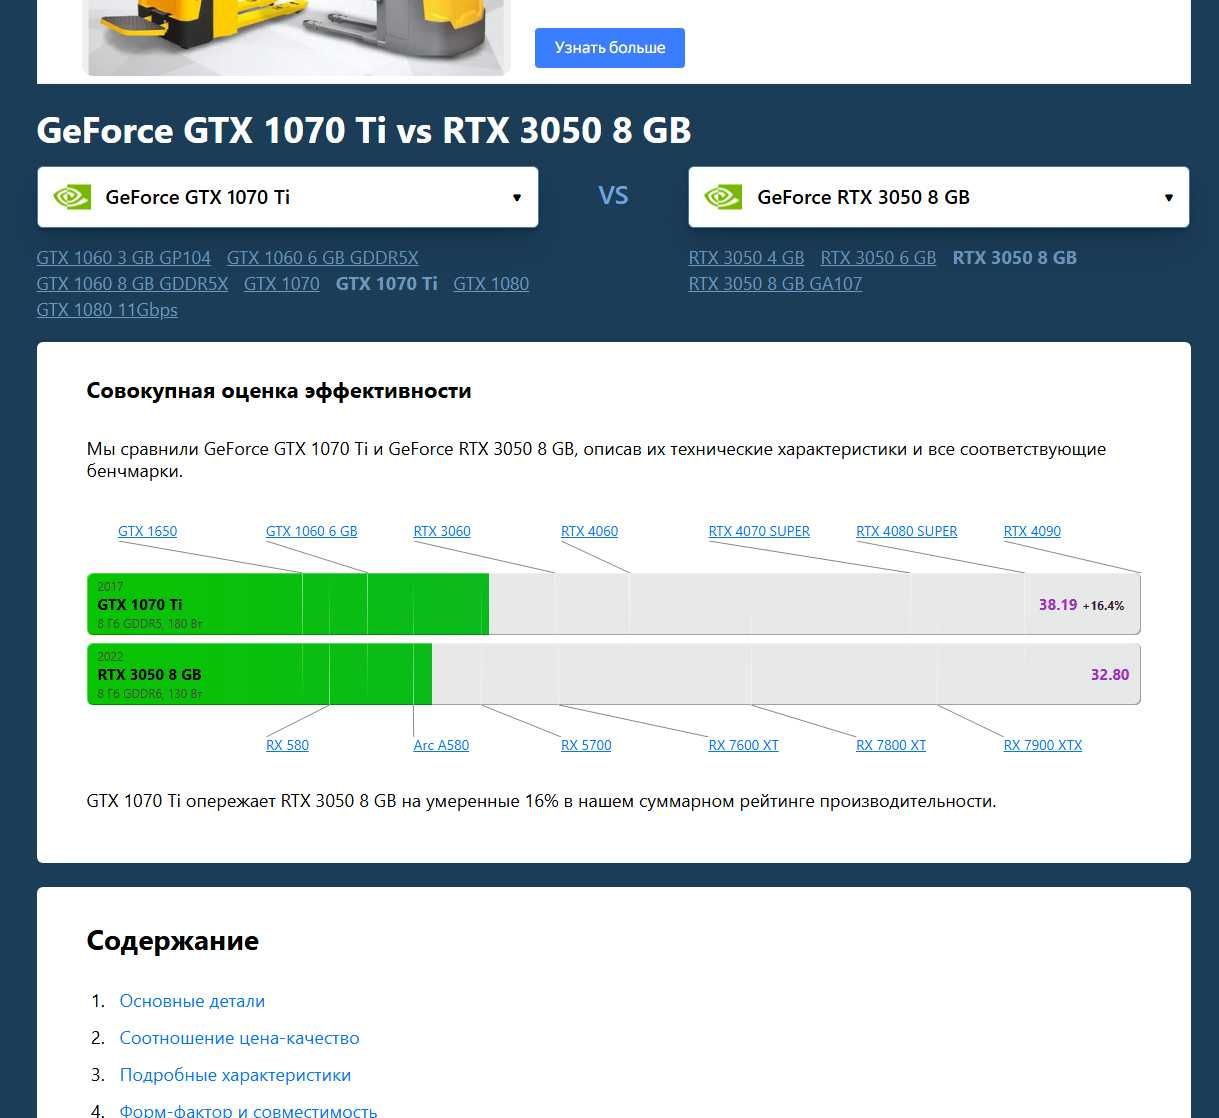
Task: Select the GTX 1080 link
Action: point(491,284)
